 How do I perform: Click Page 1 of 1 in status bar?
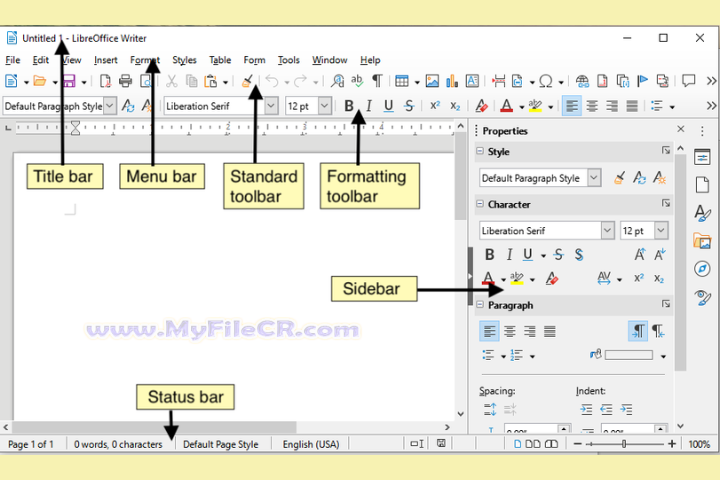(31, 444)
